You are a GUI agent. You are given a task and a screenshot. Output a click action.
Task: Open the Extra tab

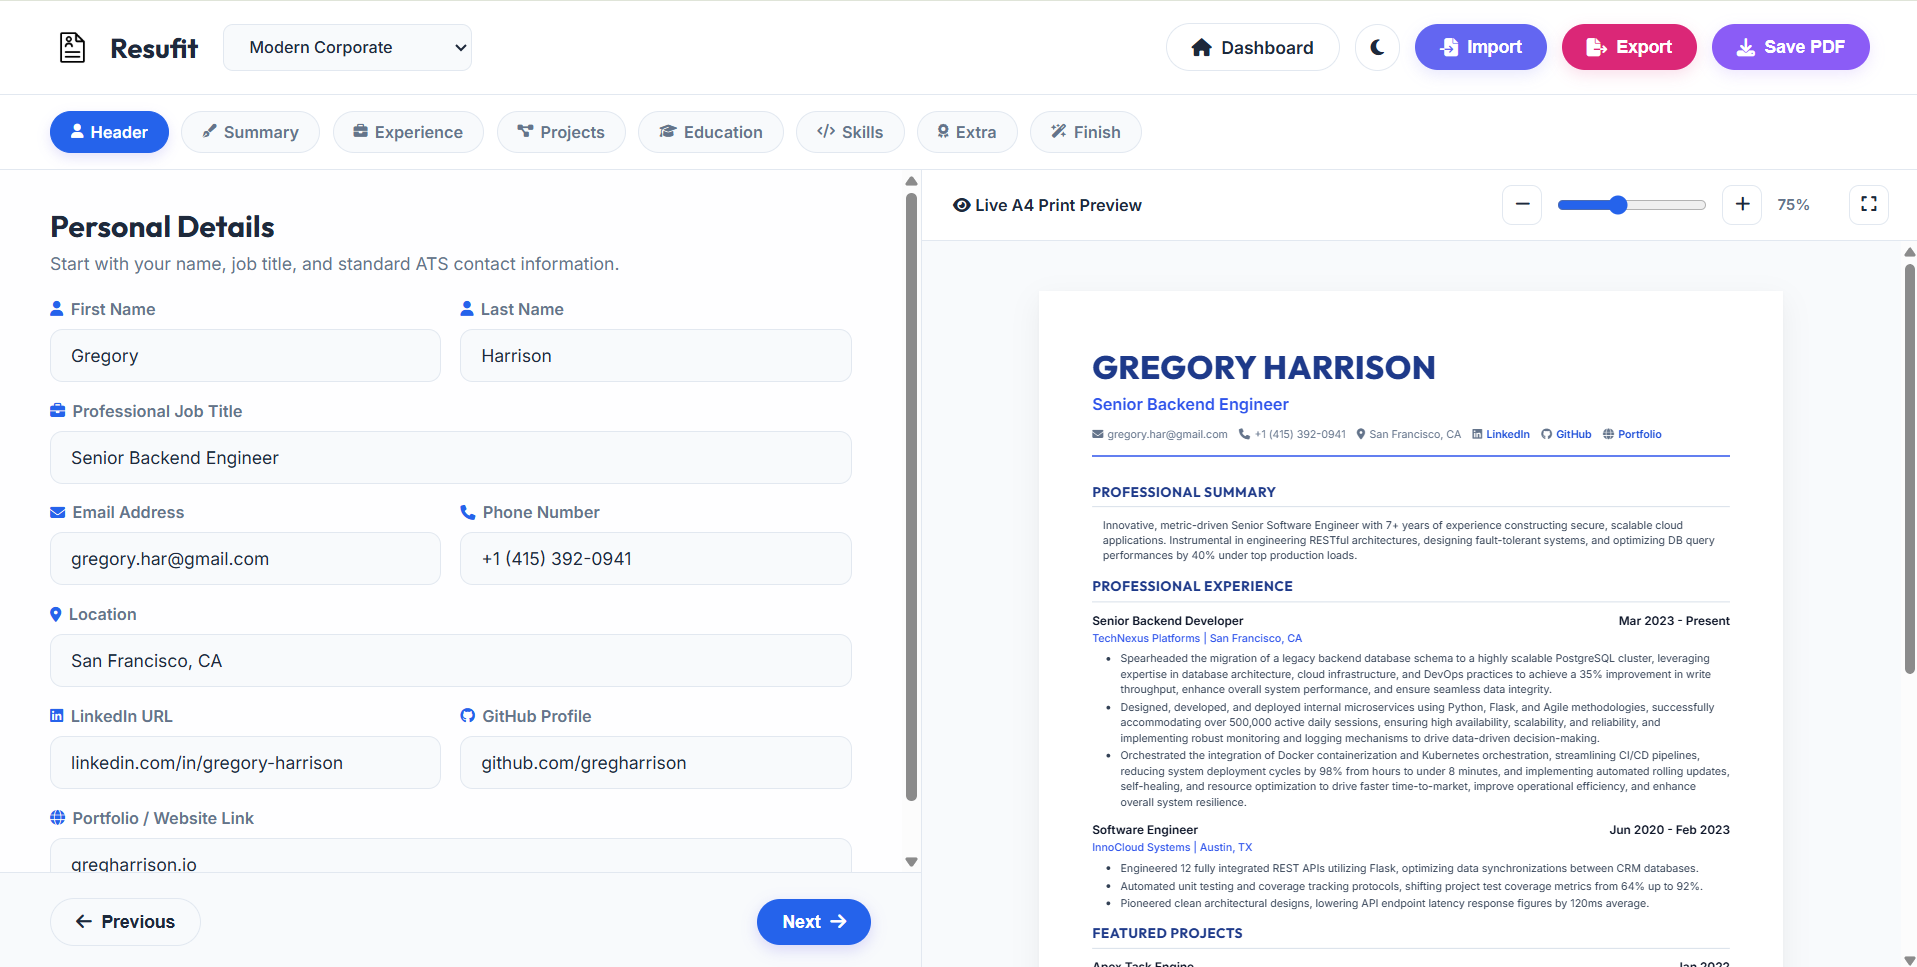(967, 132)
